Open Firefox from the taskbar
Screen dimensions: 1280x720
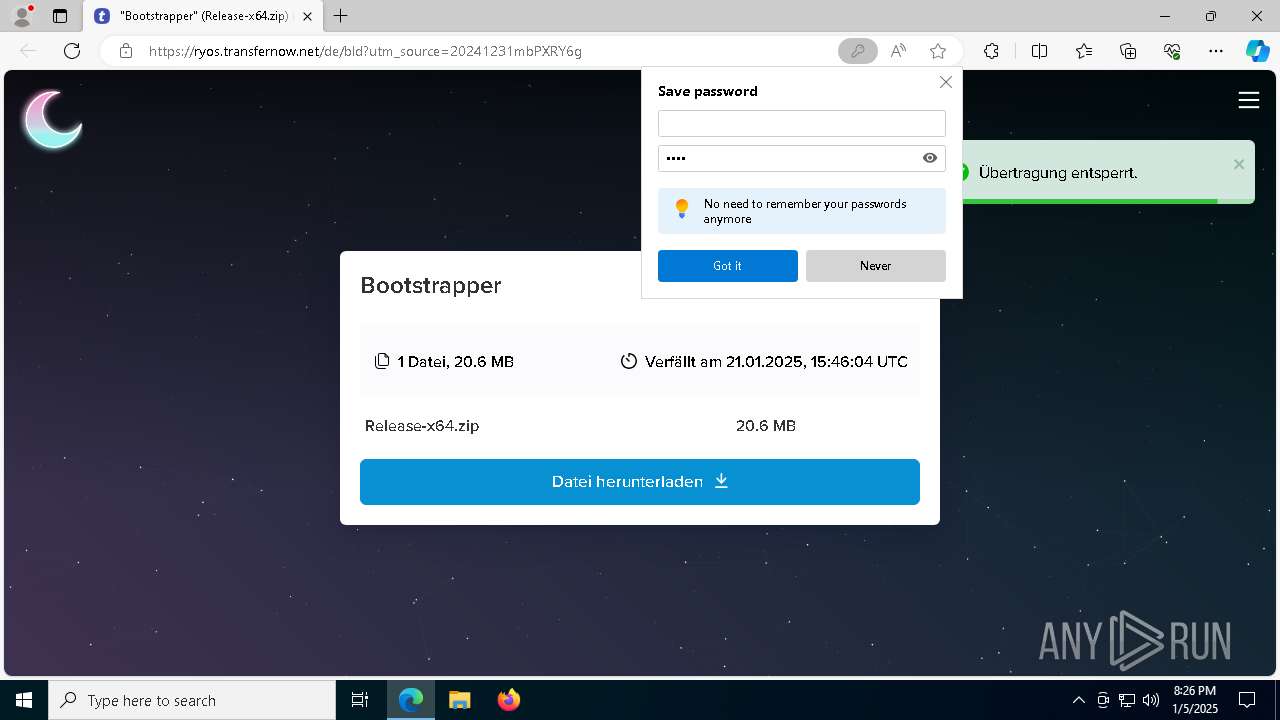pos(508,700)
